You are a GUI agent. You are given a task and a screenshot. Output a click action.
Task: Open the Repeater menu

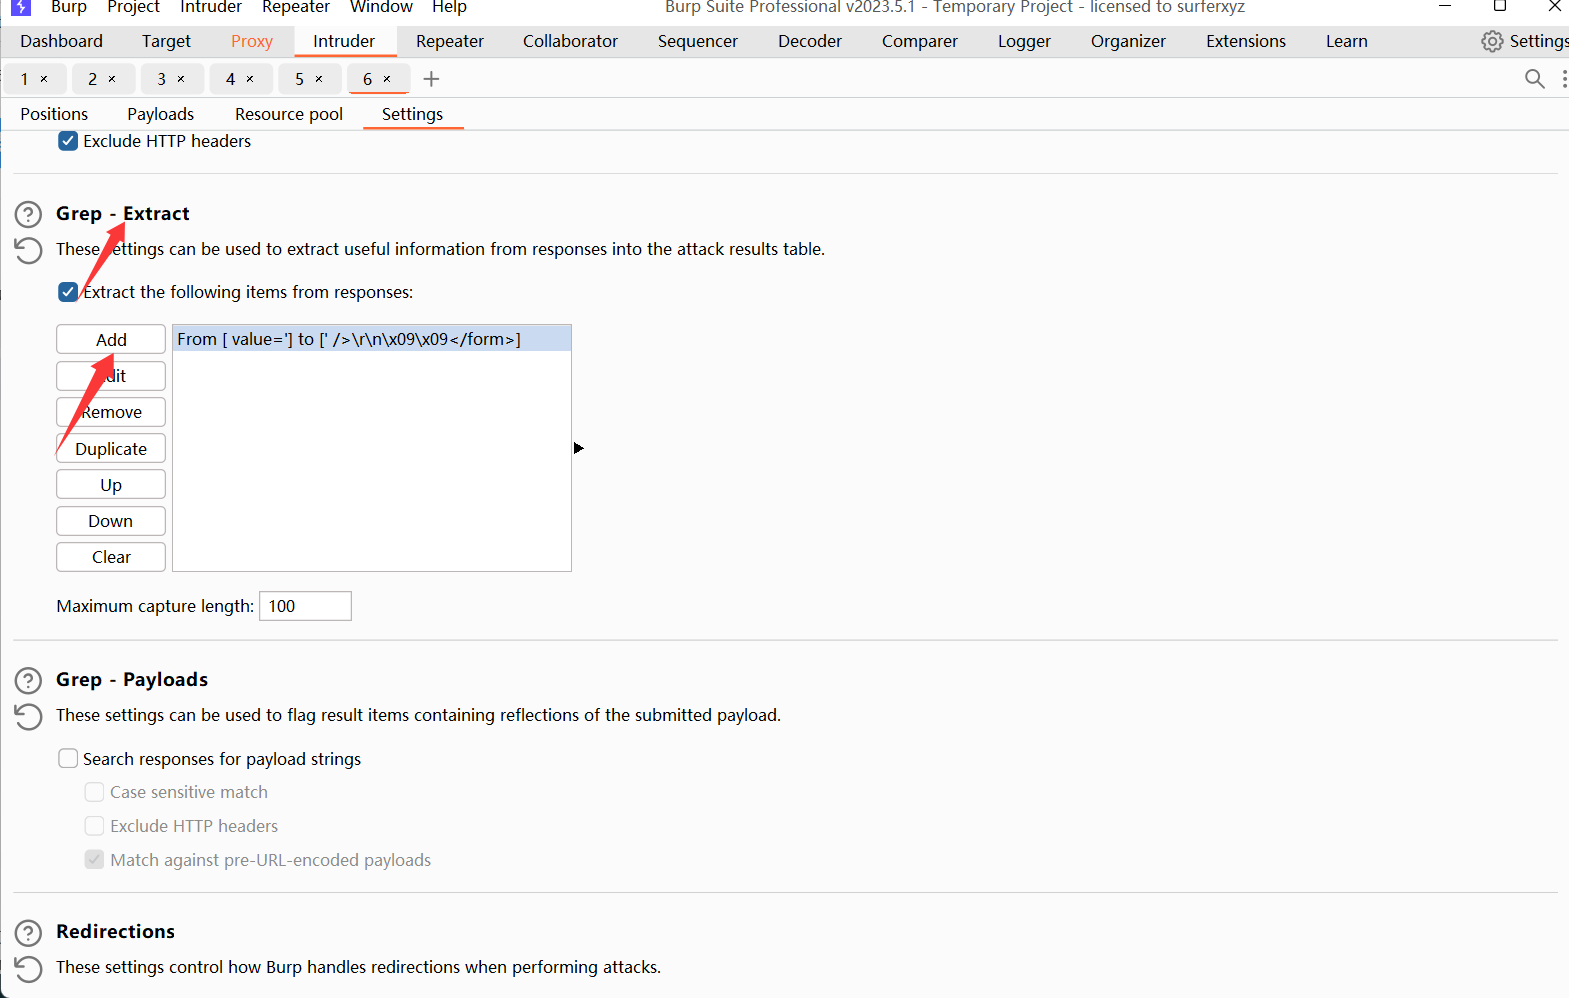296,7
